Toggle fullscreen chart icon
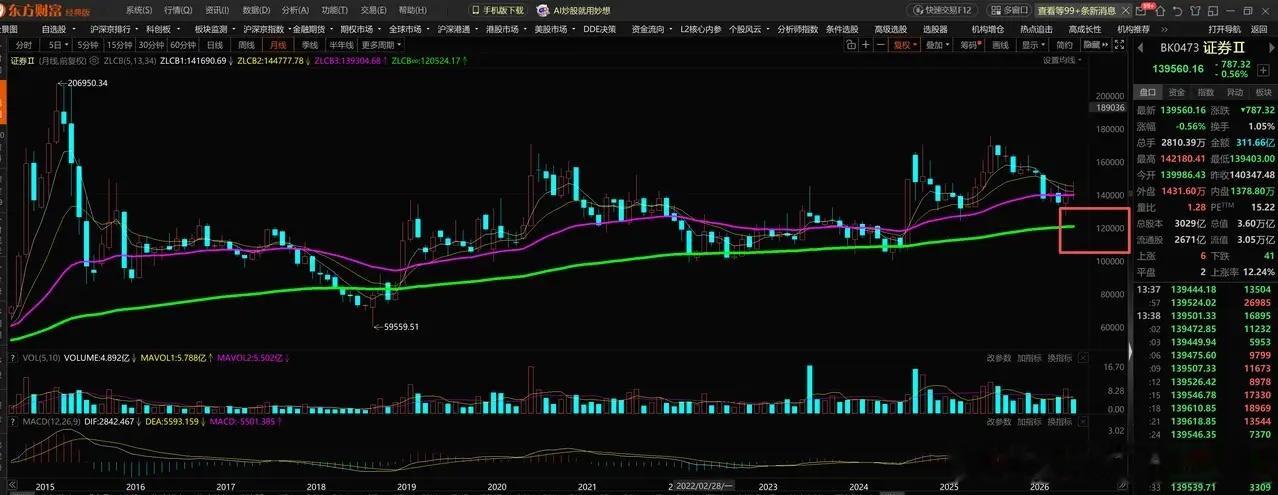1278x495 pixels. pyautogui.click(x=1119, y=45)
